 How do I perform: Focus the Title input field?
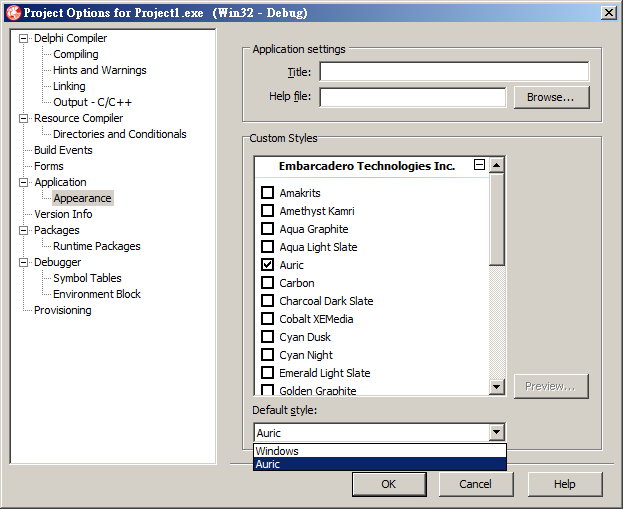point(454,72)
